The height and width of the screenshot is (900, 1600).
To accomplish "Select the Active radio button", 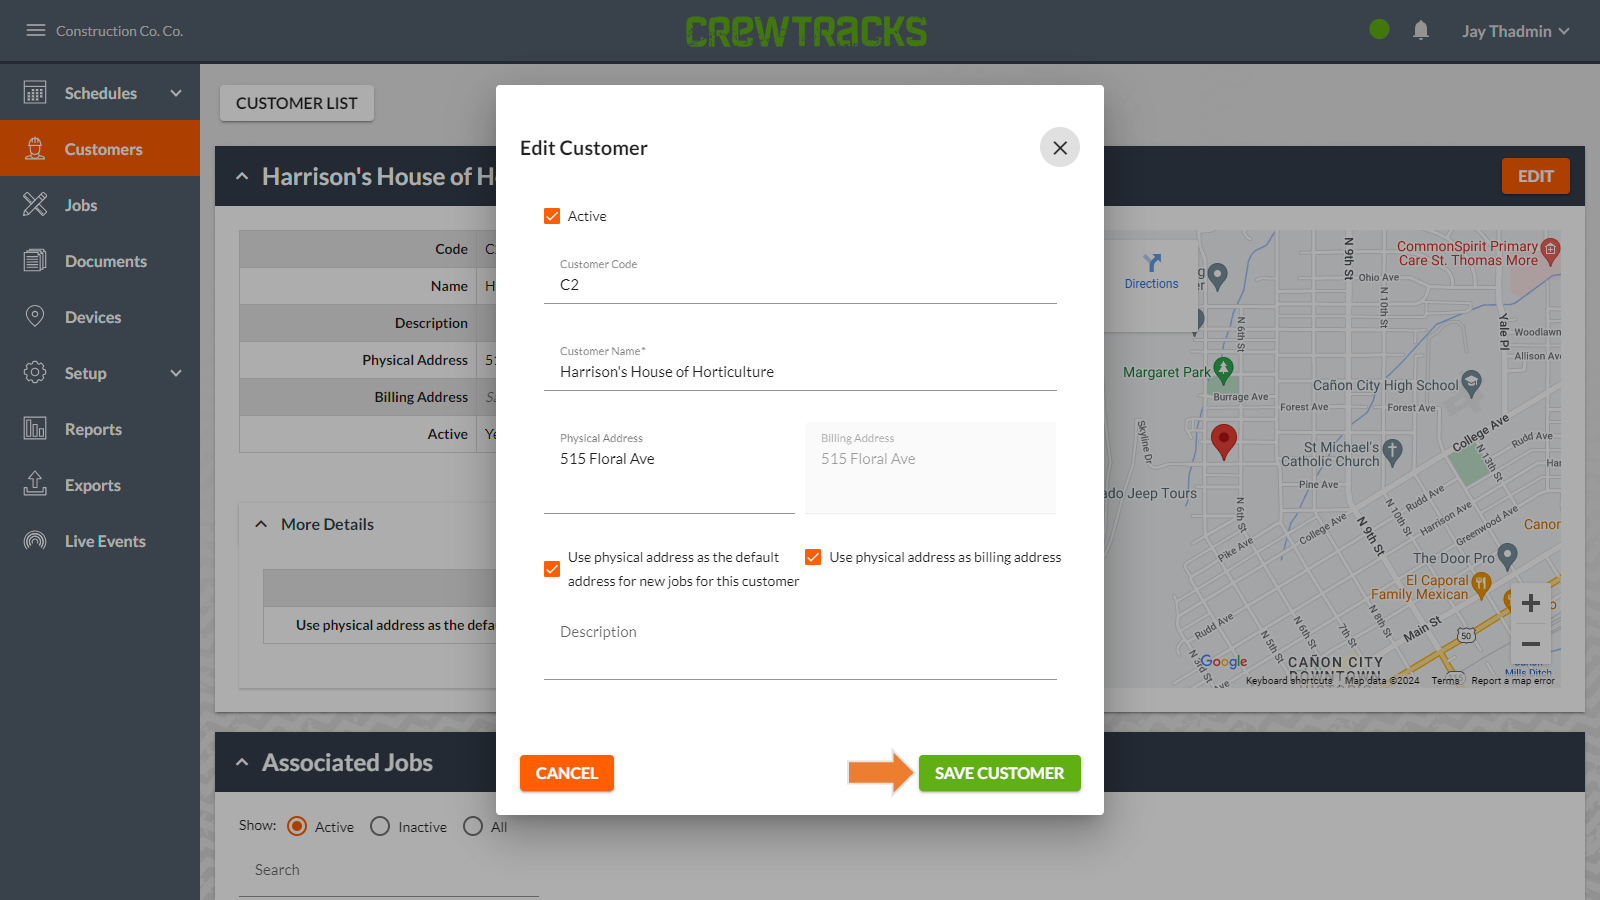I will pyautogui.click(x=297, y=826).
